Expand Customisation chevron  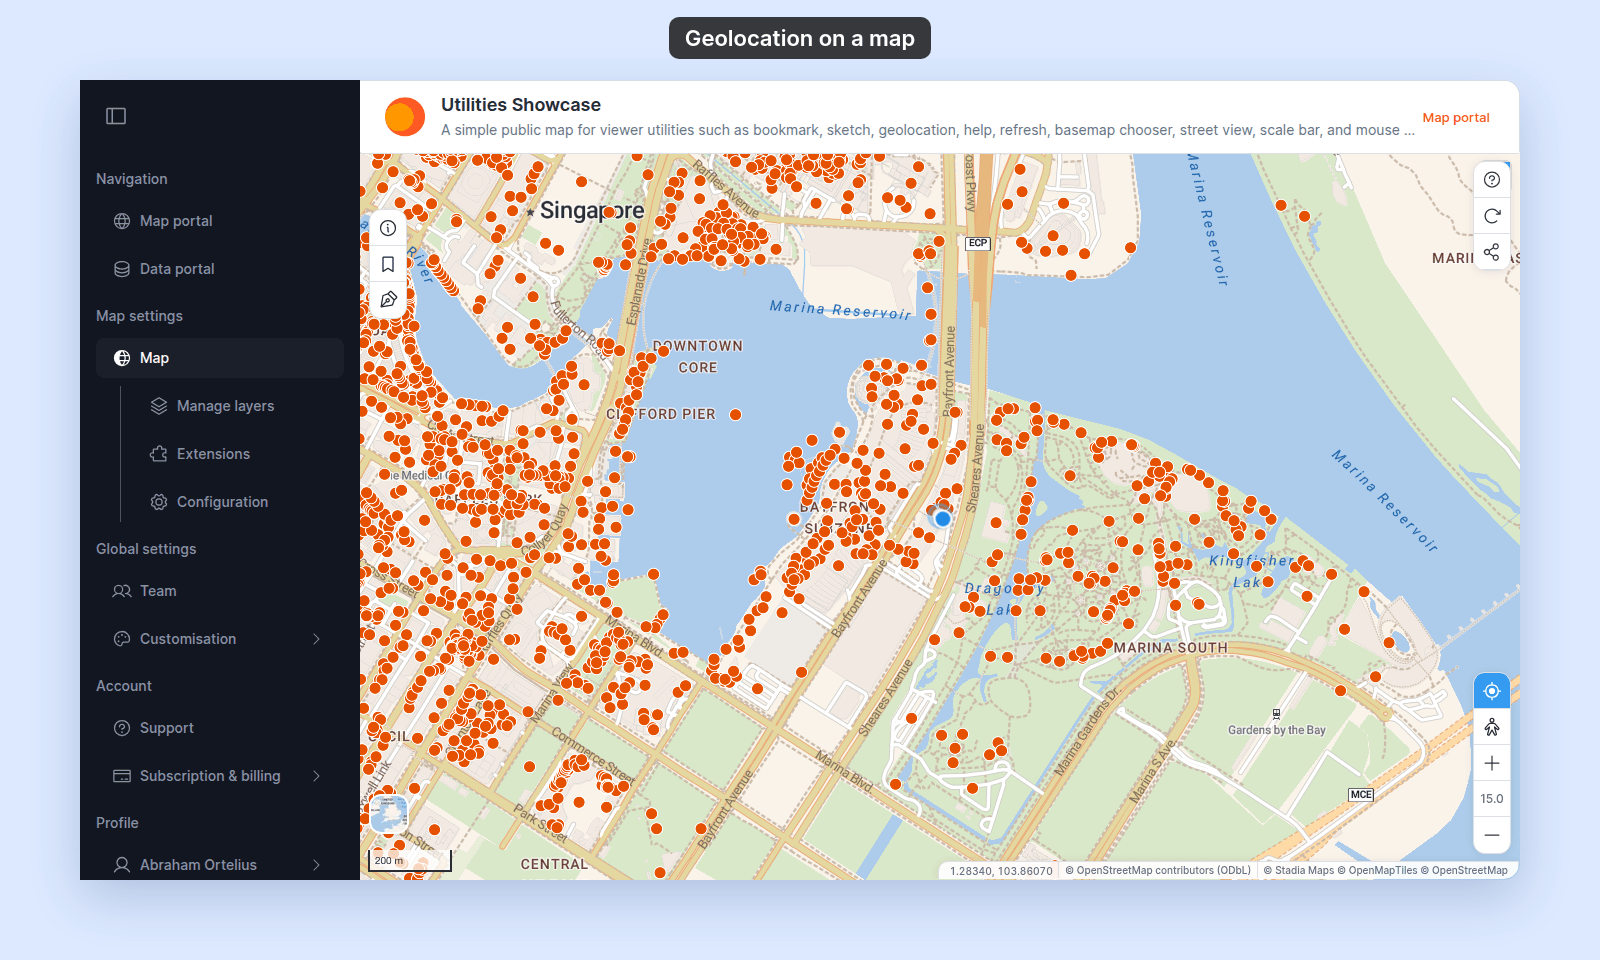pos(316,639)
